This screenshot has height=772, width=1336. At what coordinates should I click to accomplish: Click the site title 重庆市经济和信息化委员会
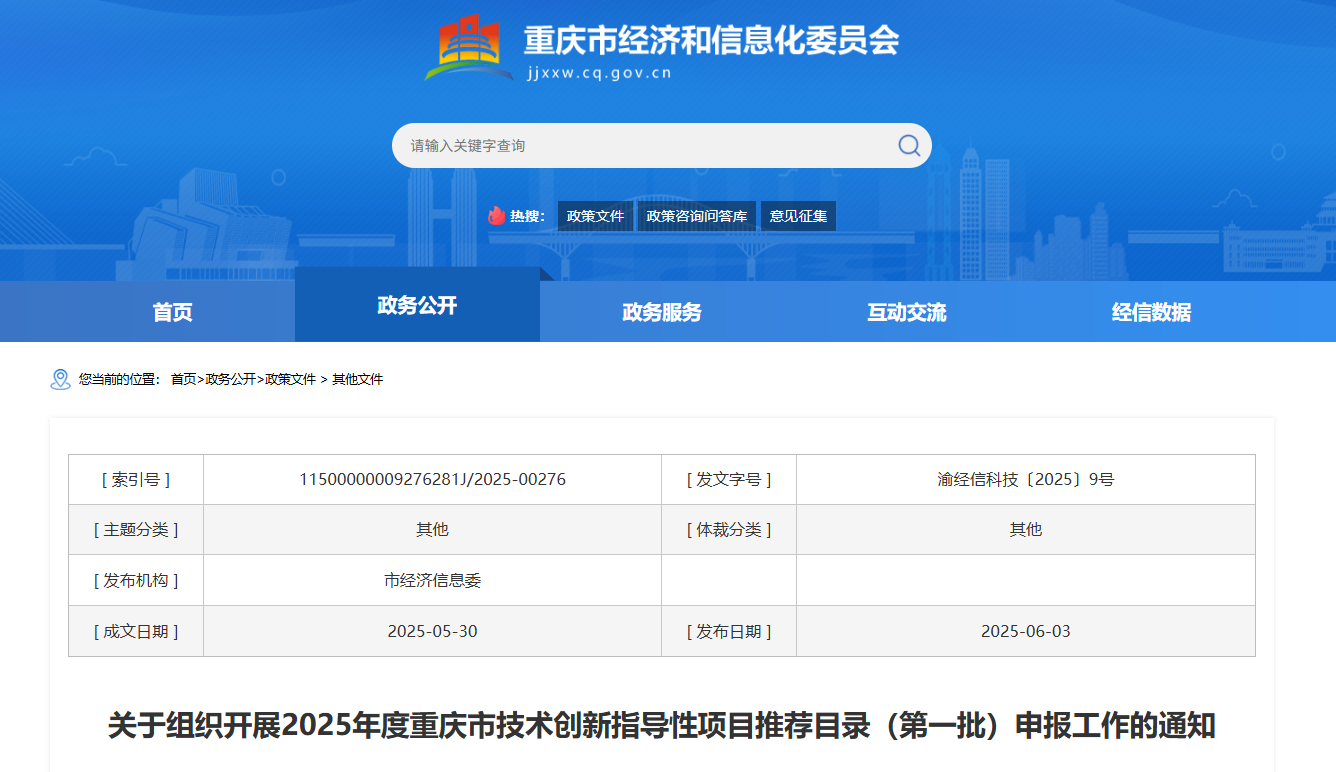pyautogui.click(x=711, y=40)
